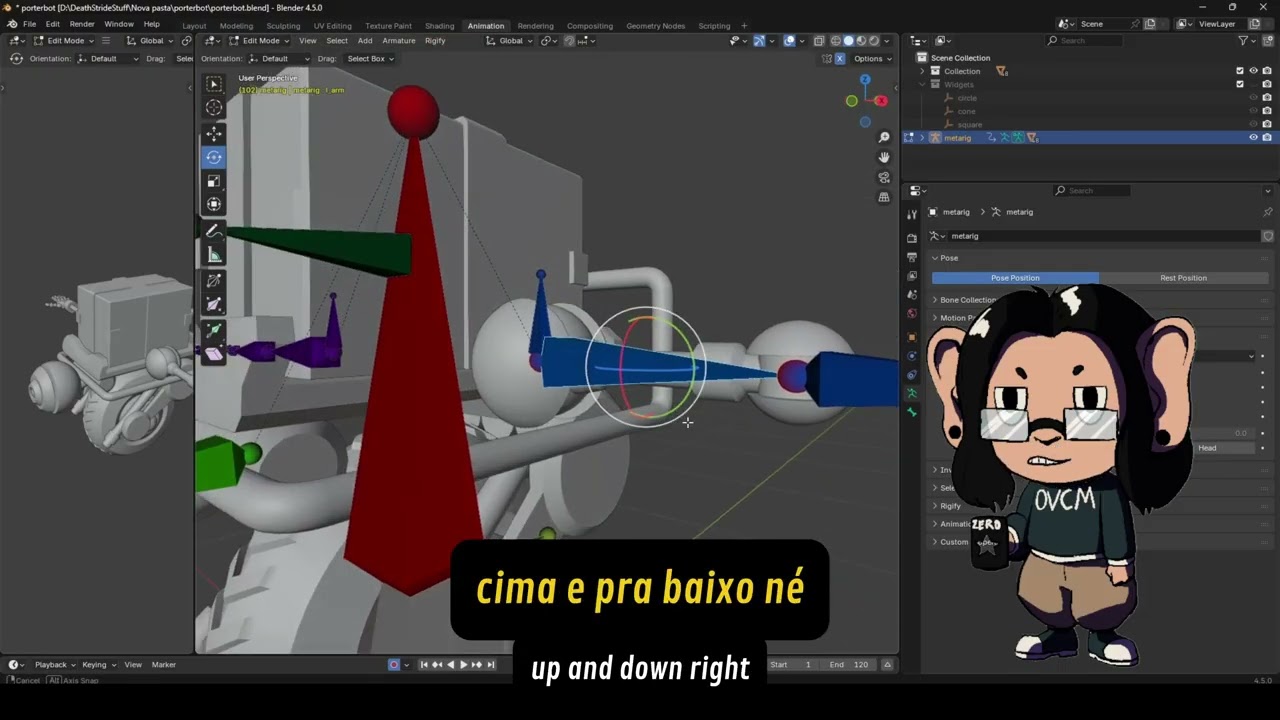Image resolution: width=1280 pixels, height=720 pixels.
Task: Open the Rigify menu
Action: [x=435, y=41]
